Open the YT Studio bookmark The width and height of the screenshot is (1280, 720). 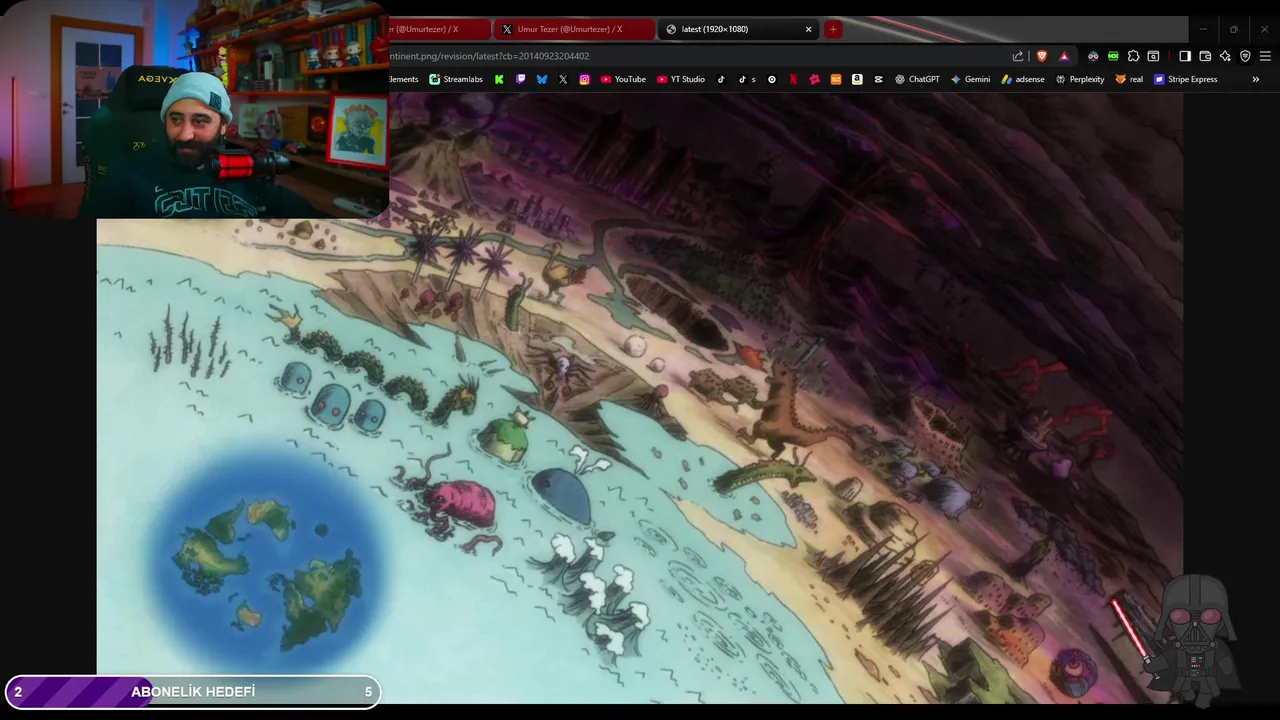click(x=681, y=79)
